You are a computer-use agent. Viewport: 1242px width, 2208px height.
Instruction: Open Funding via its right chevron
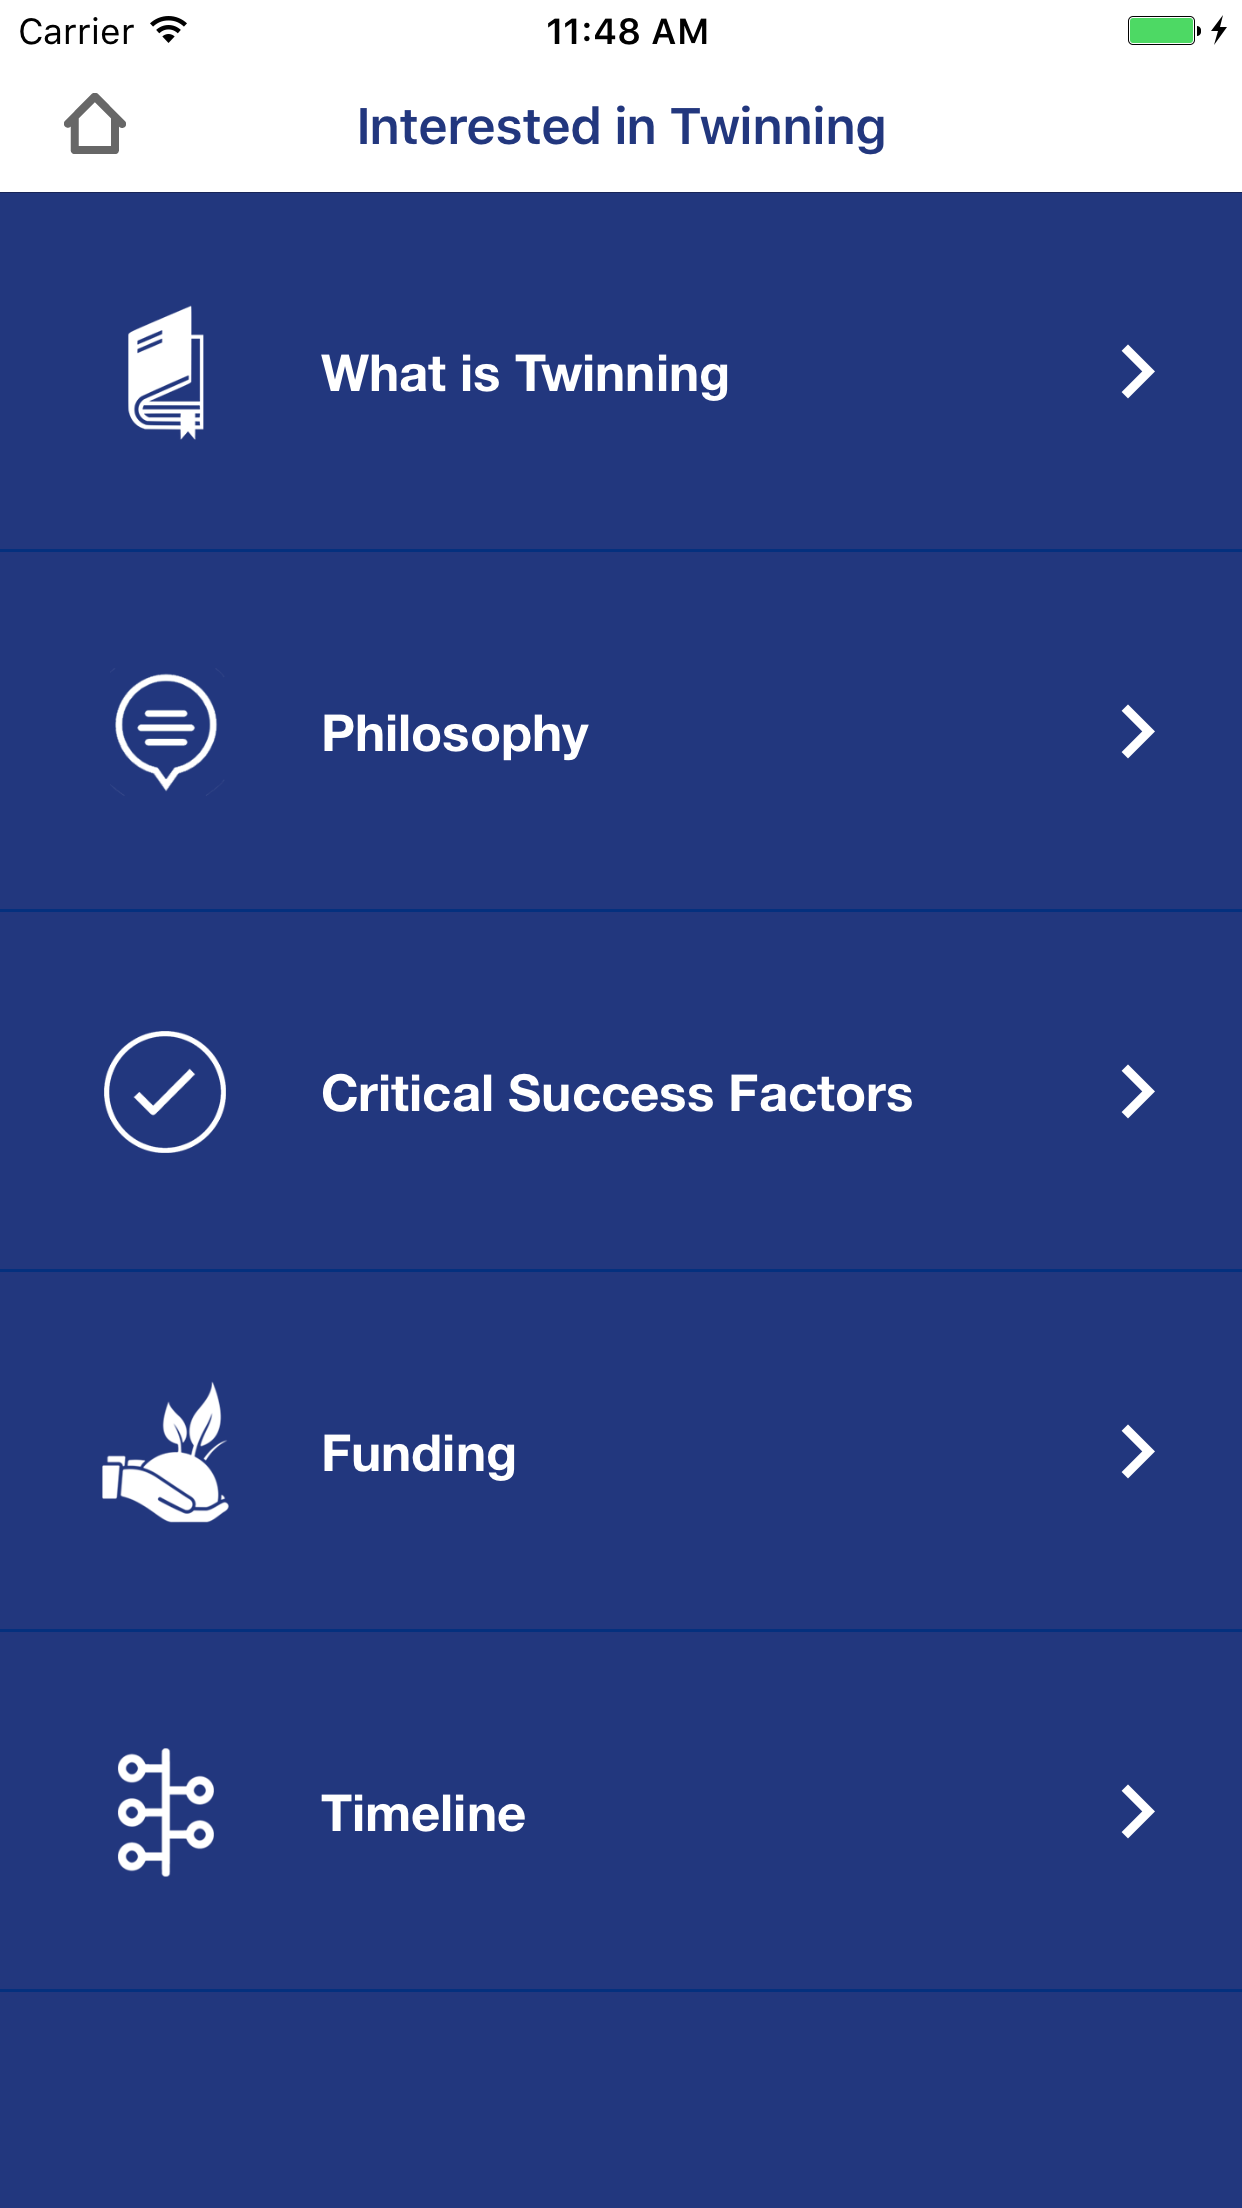point(1137,1452)
